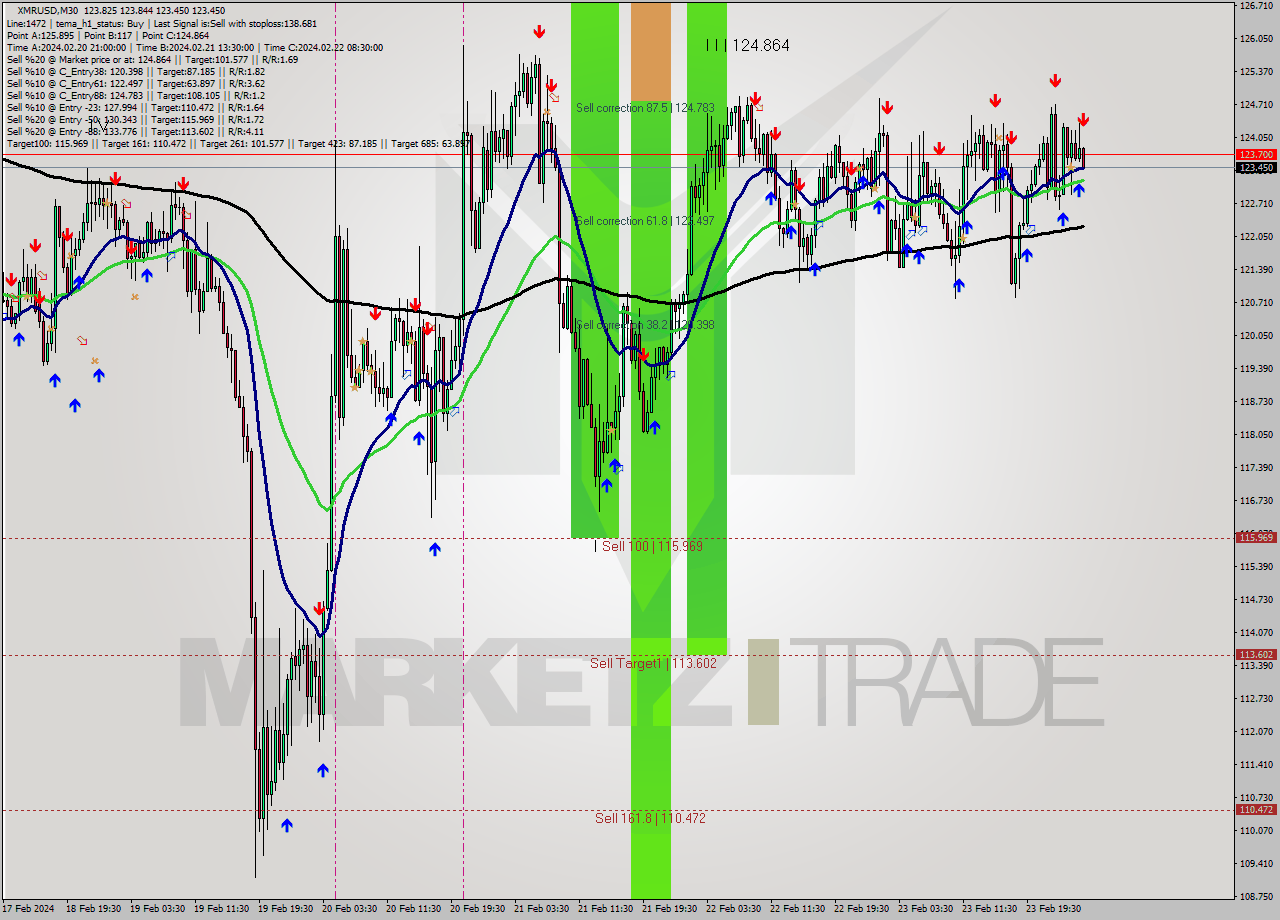
Task: Click the orange block atop the middle green band
Action: coord(651,50)
